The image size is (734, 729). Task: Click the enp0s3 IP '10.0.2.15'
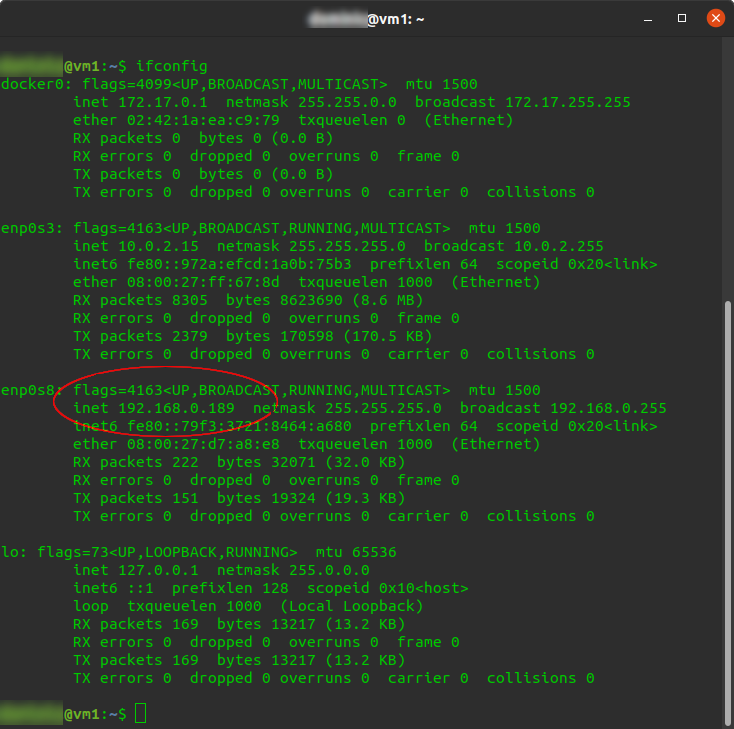coord(158,246)
